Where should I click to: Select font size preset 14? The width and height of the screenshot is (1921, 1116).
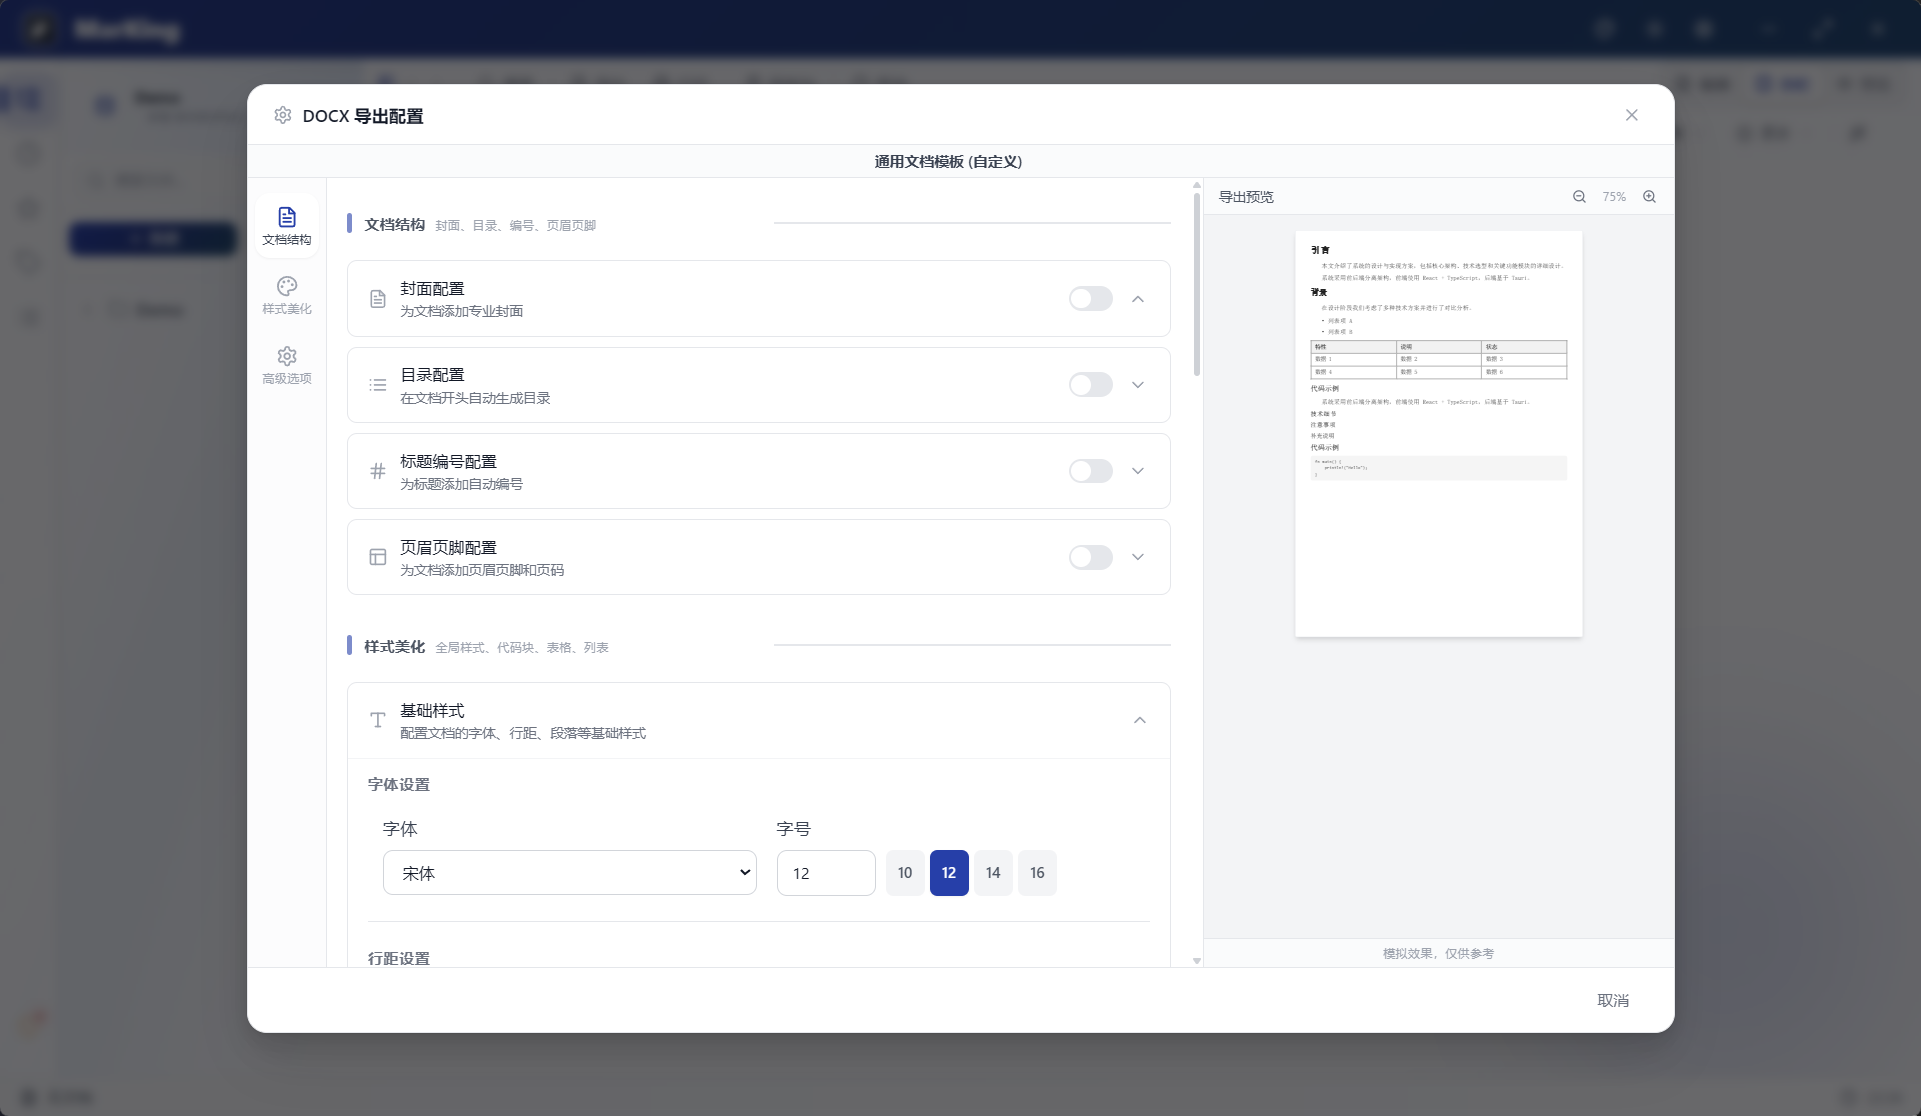click(992, 872)
